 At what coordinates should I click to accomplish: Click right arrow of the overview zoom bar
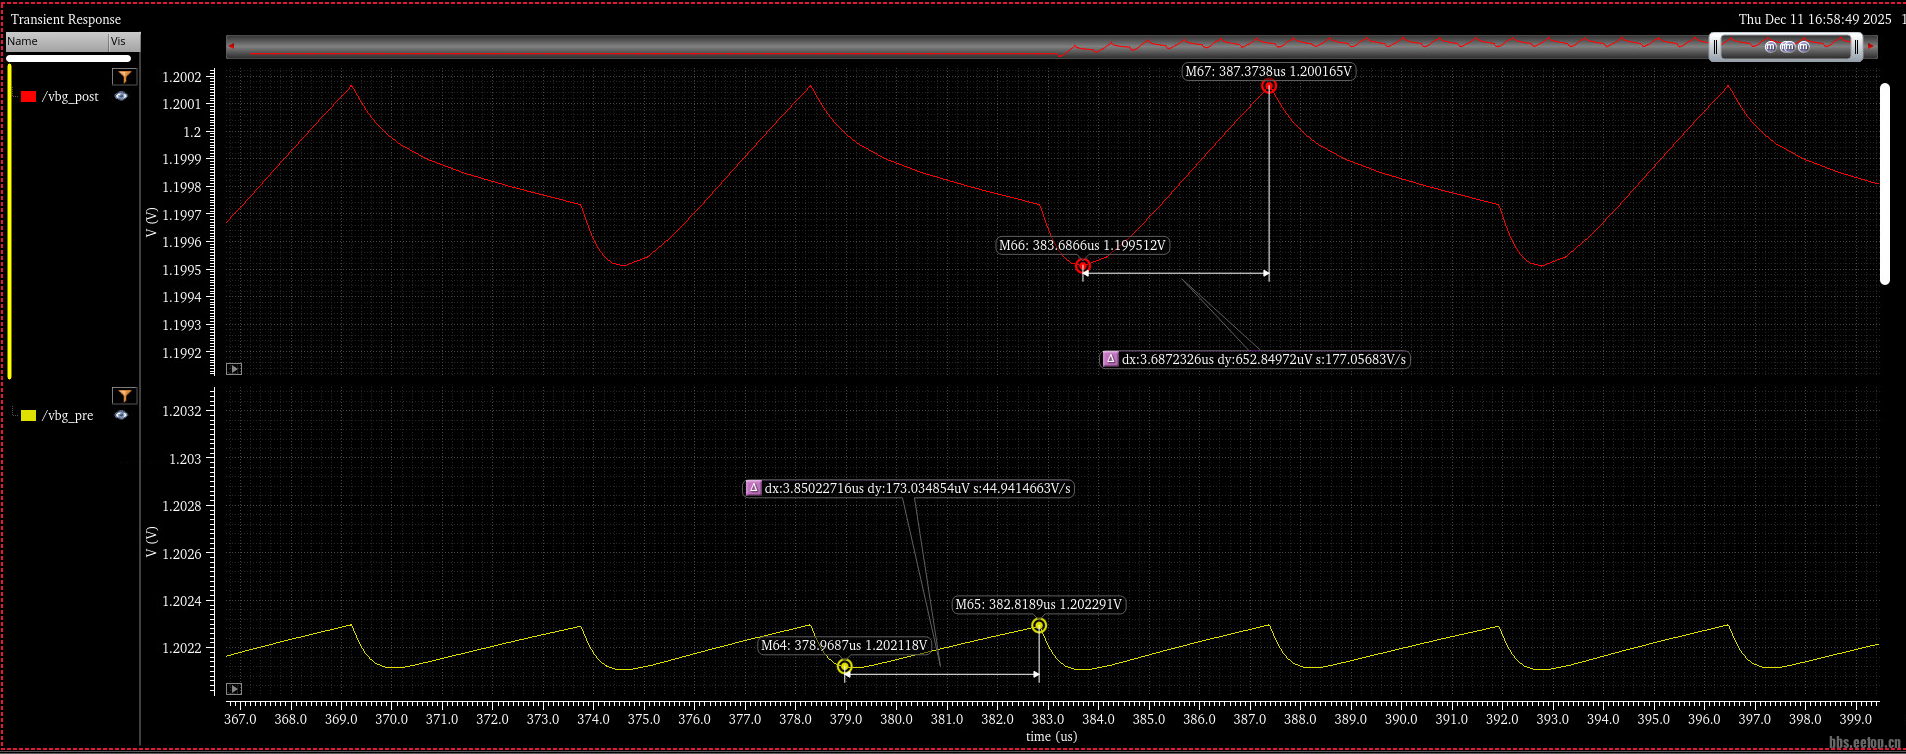coord(1871,46)
